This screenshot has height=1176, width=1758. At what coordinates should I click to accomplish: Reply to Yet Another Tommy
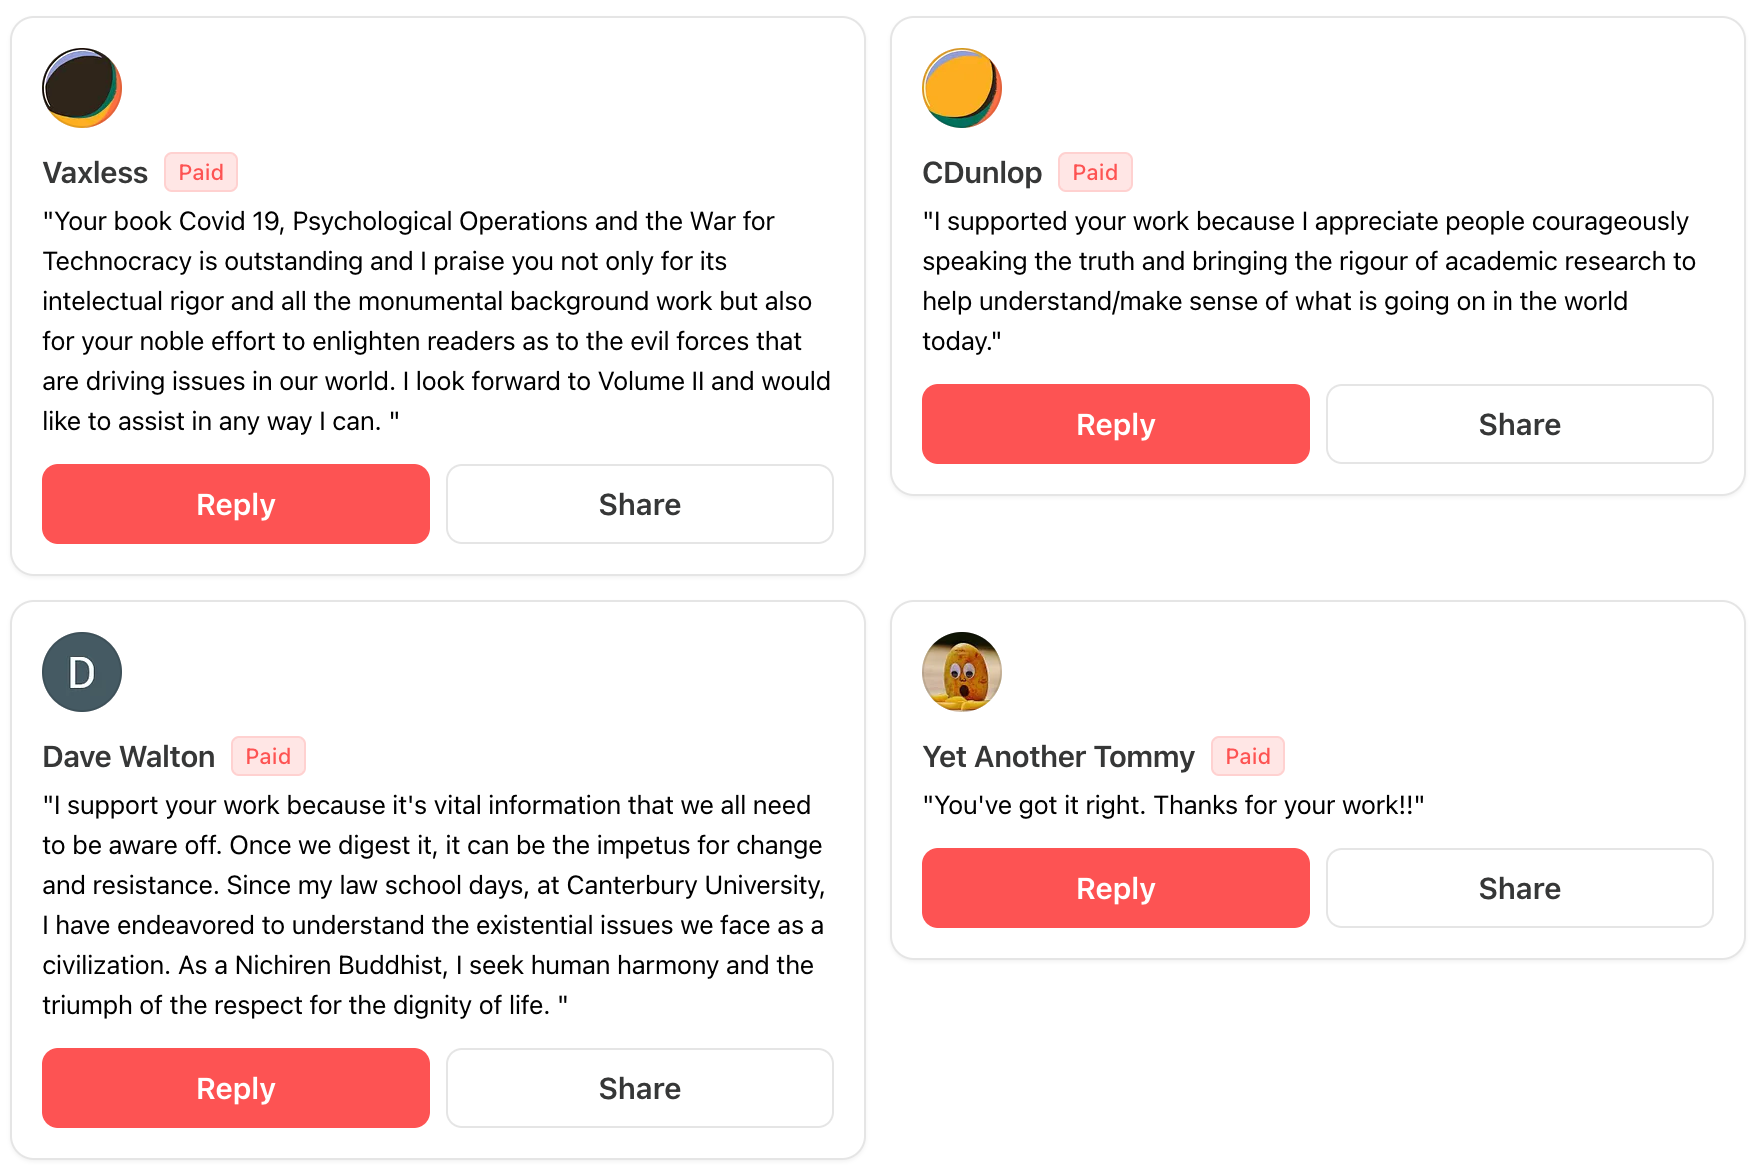[1115, 888]
